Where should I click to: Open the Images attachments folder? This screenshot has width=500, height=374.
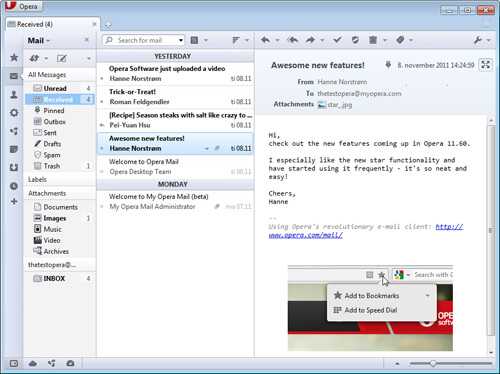tap(60, 218)
